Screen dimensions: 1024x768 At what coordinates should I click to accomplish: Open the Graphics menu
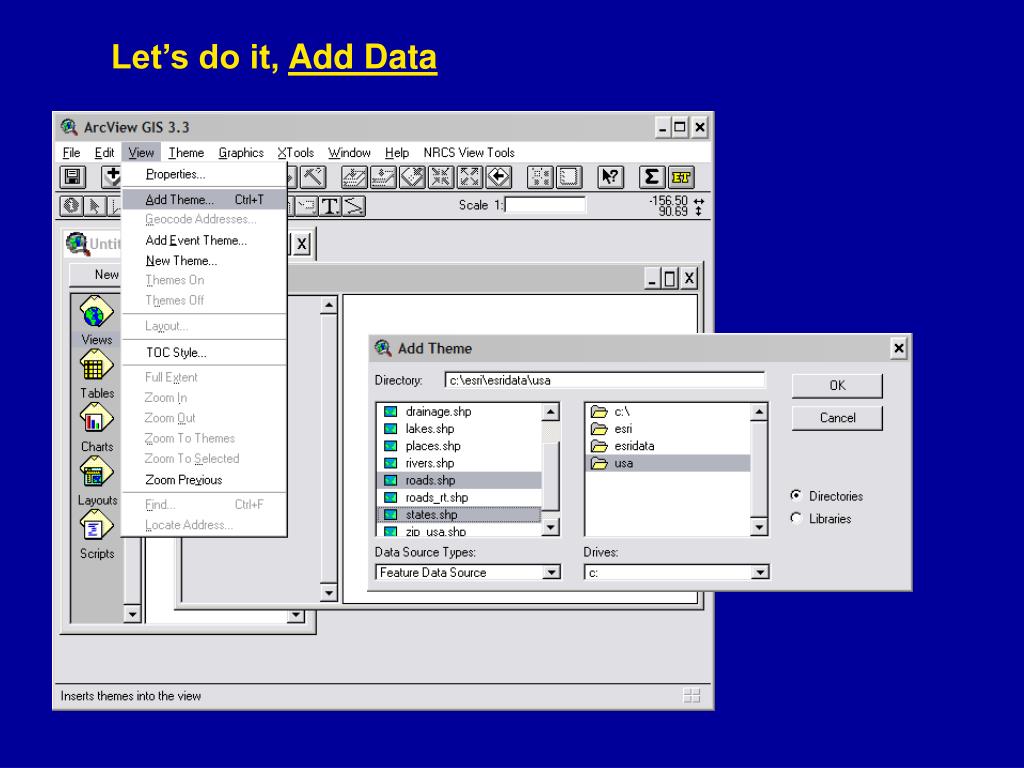pos(241,152)
